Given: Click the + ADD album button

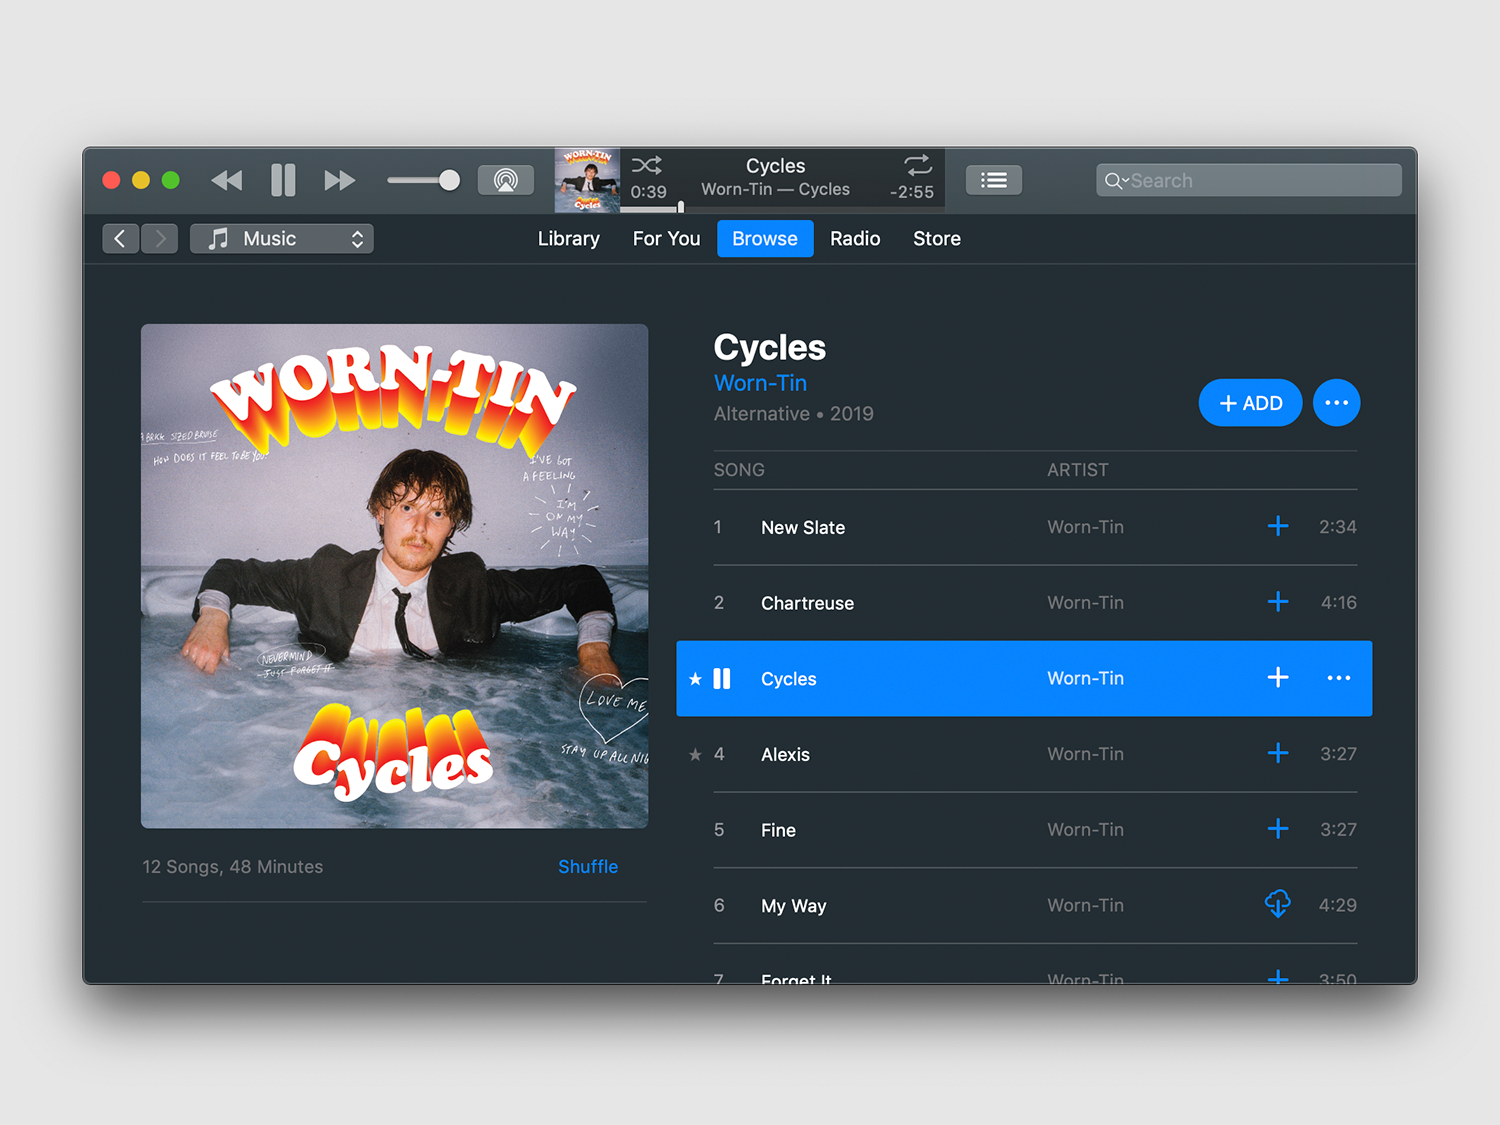Looking at the screenshot, I should tap(1250, 403).
